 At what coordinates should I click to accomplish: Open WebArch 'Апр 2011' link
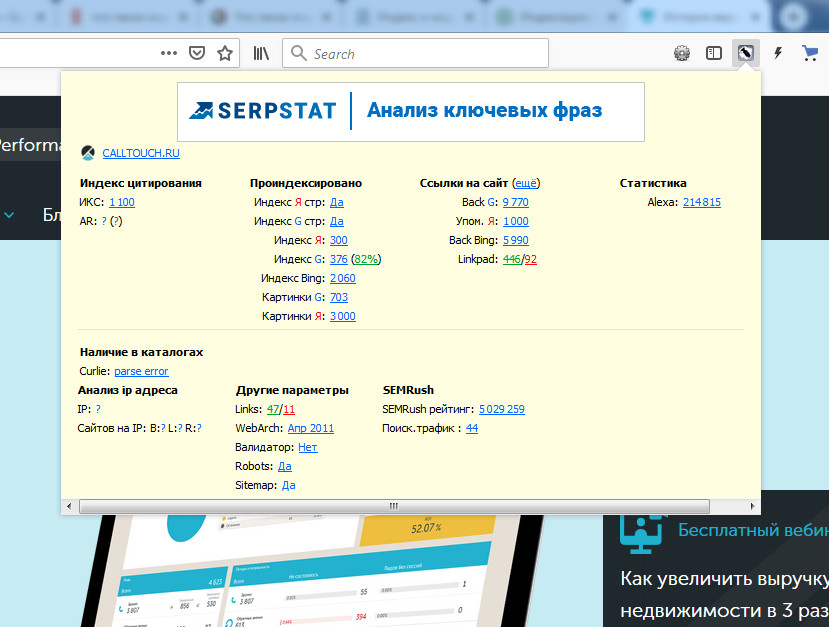coord(311,428)
